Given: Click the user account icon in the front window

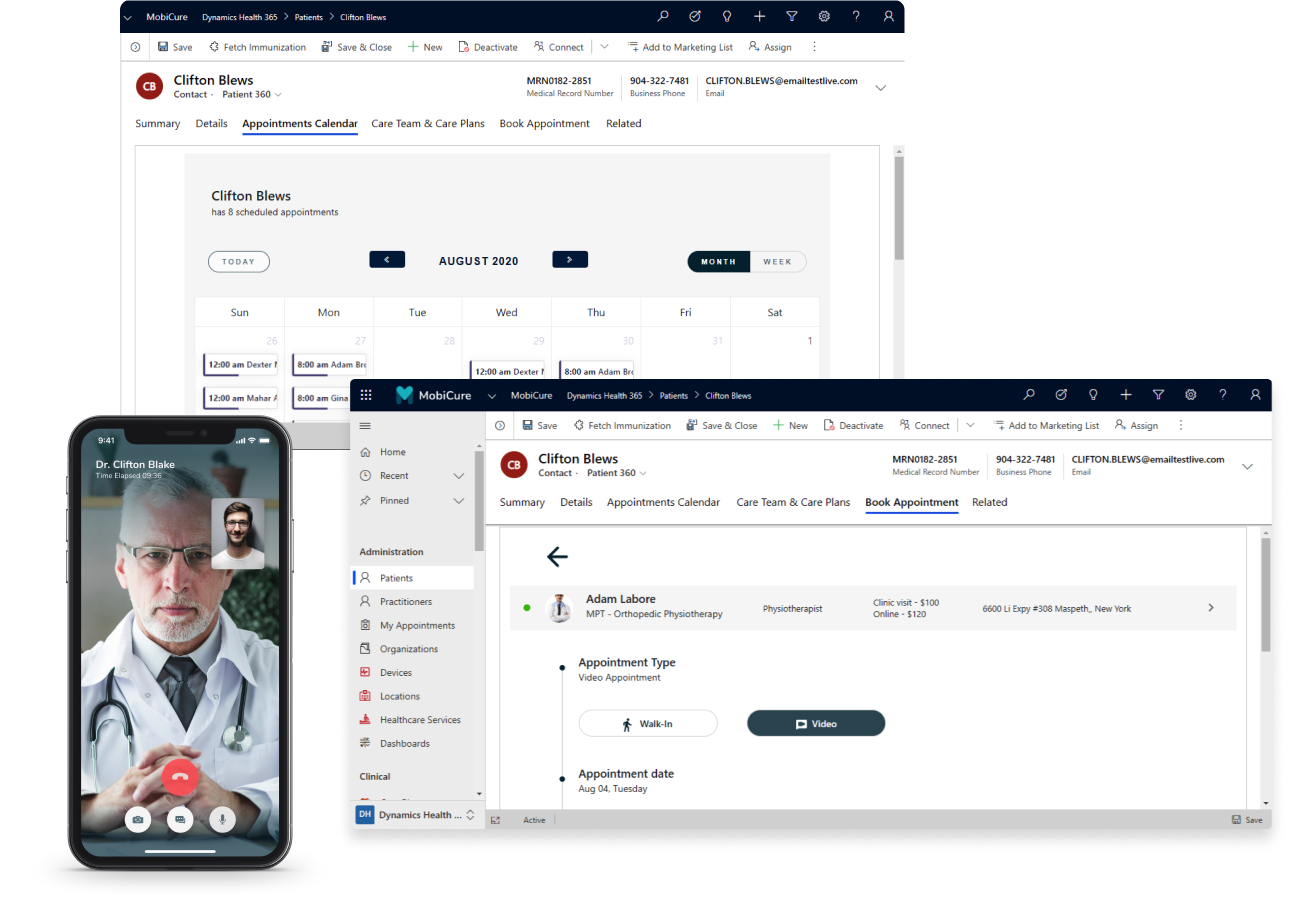Looking at the screenshot, I should point(1254,395).
